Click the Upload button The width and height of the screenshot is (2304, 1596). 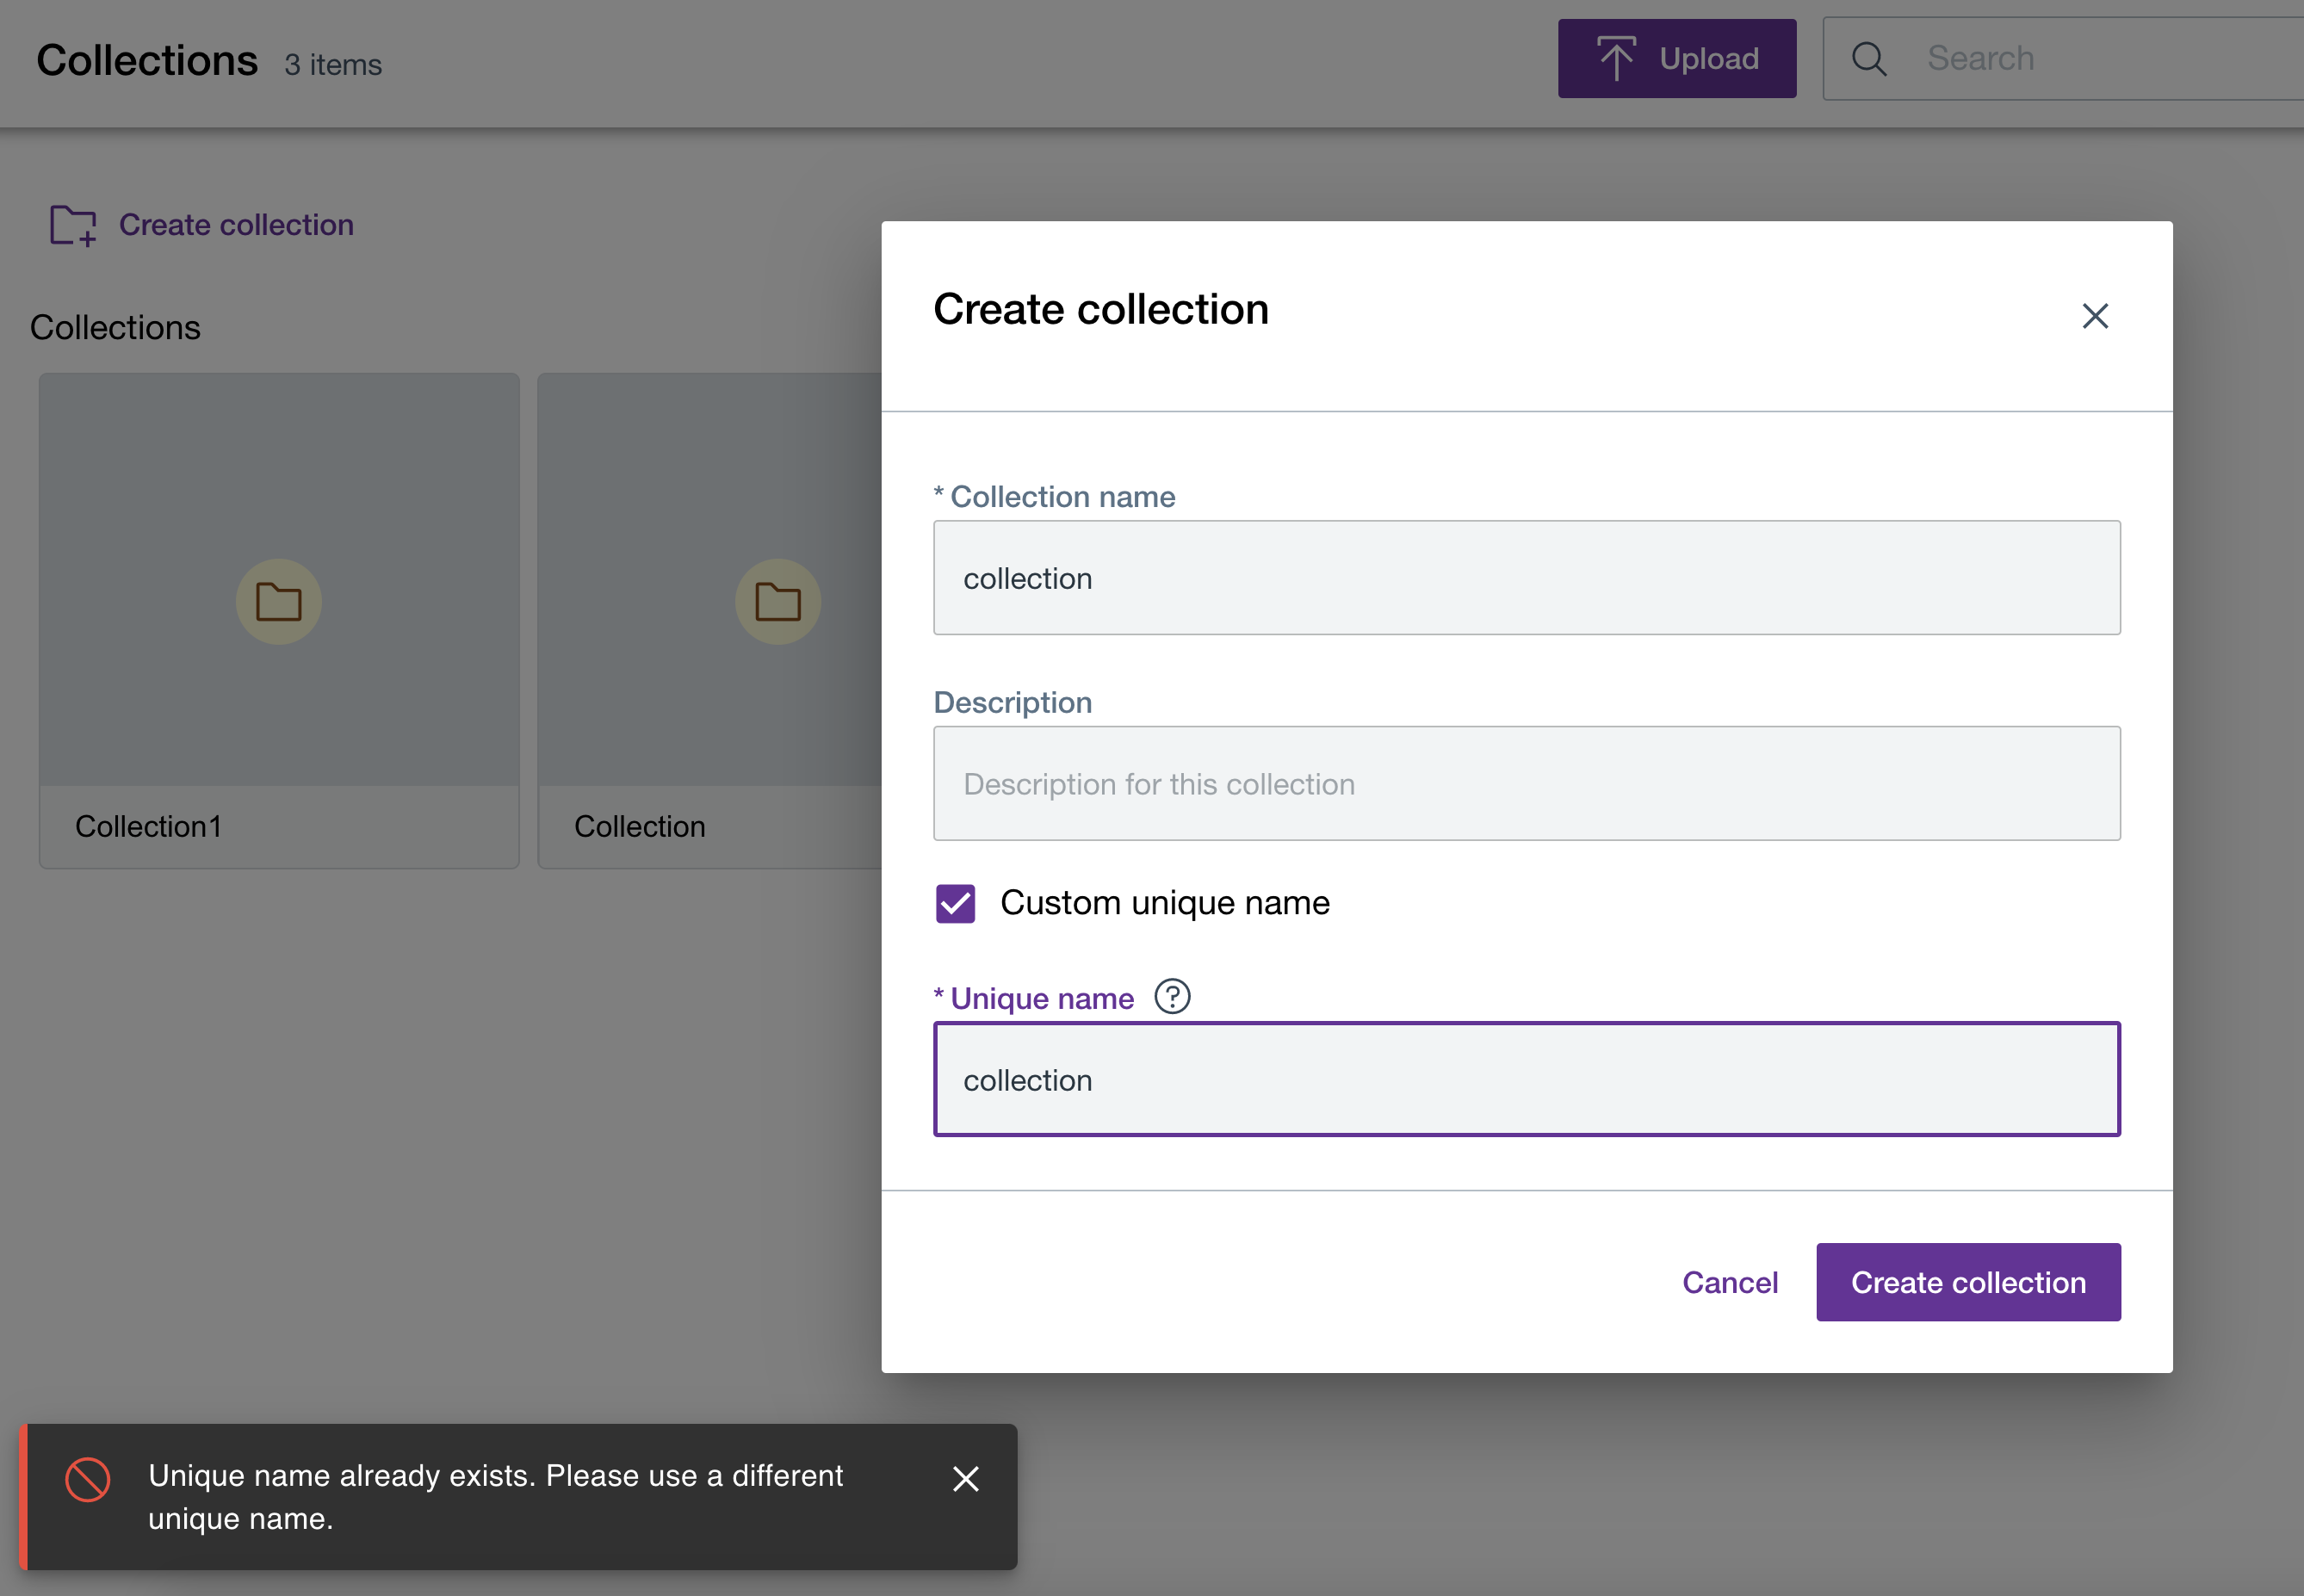click(1676, 59)
